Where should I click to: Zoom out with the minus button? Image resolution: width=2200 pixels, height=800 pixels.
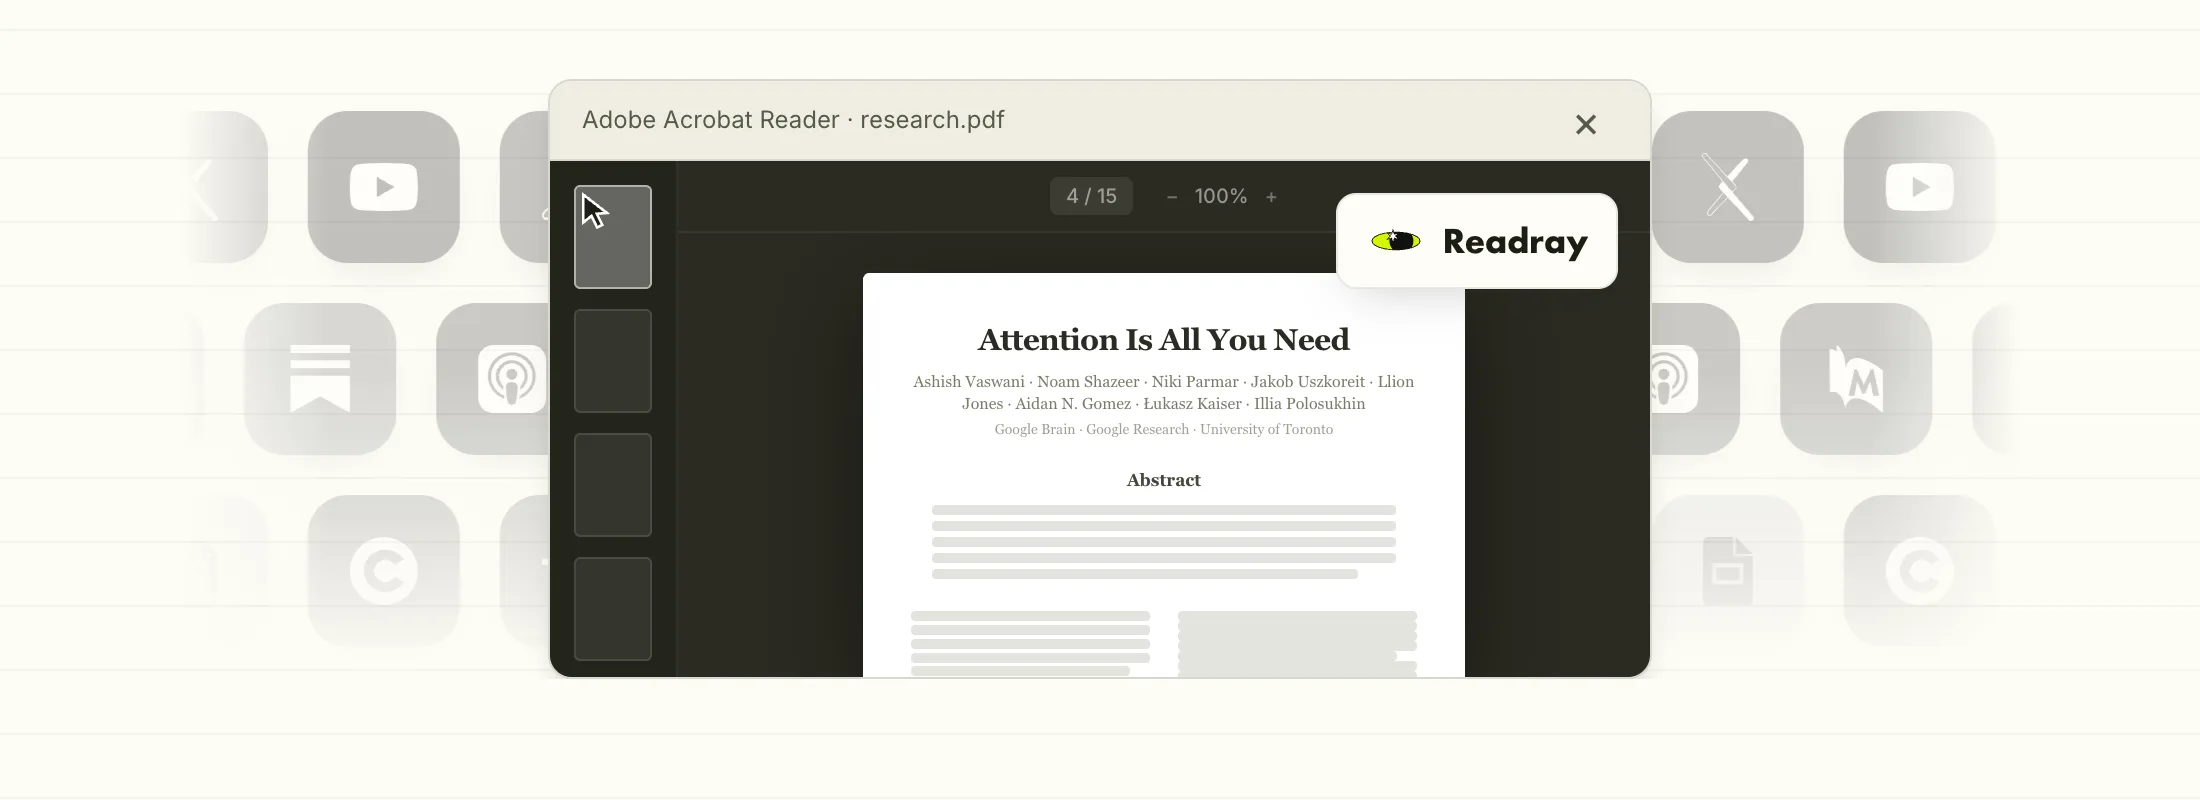coord(1172,197)
